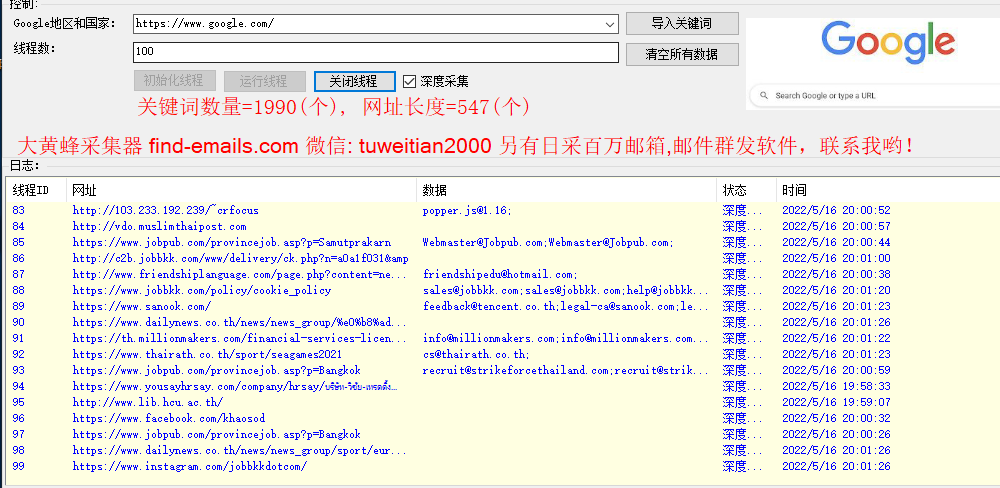Click thread ID 99 cell
The width and height of the screenshot is (1000, 488).
click(18, 466)
